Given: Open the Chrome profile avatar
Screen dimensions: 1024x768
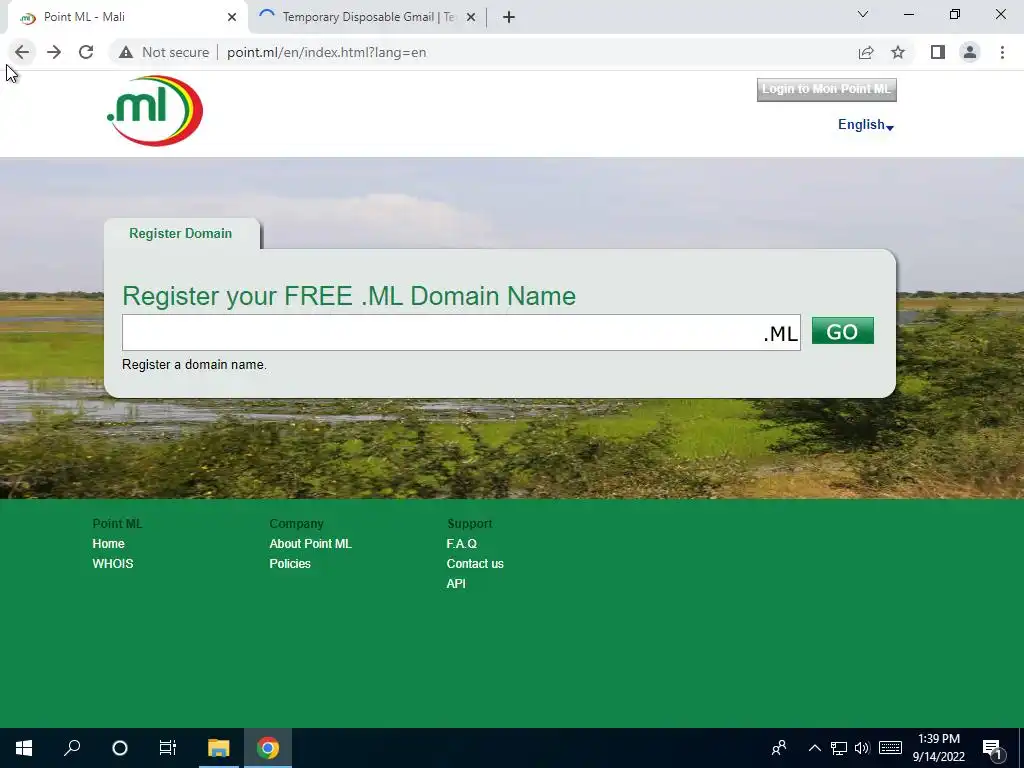Looking at the screenshot, I should [x=970, y=52].
